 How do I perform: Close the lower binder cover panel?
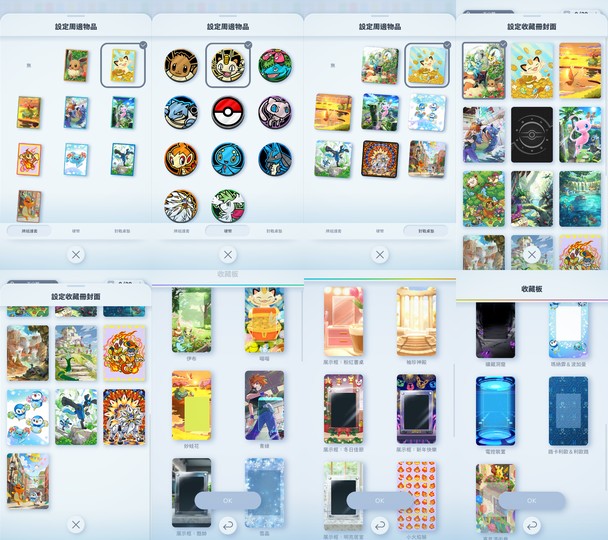pyautogui.click(x=76, y=525)
